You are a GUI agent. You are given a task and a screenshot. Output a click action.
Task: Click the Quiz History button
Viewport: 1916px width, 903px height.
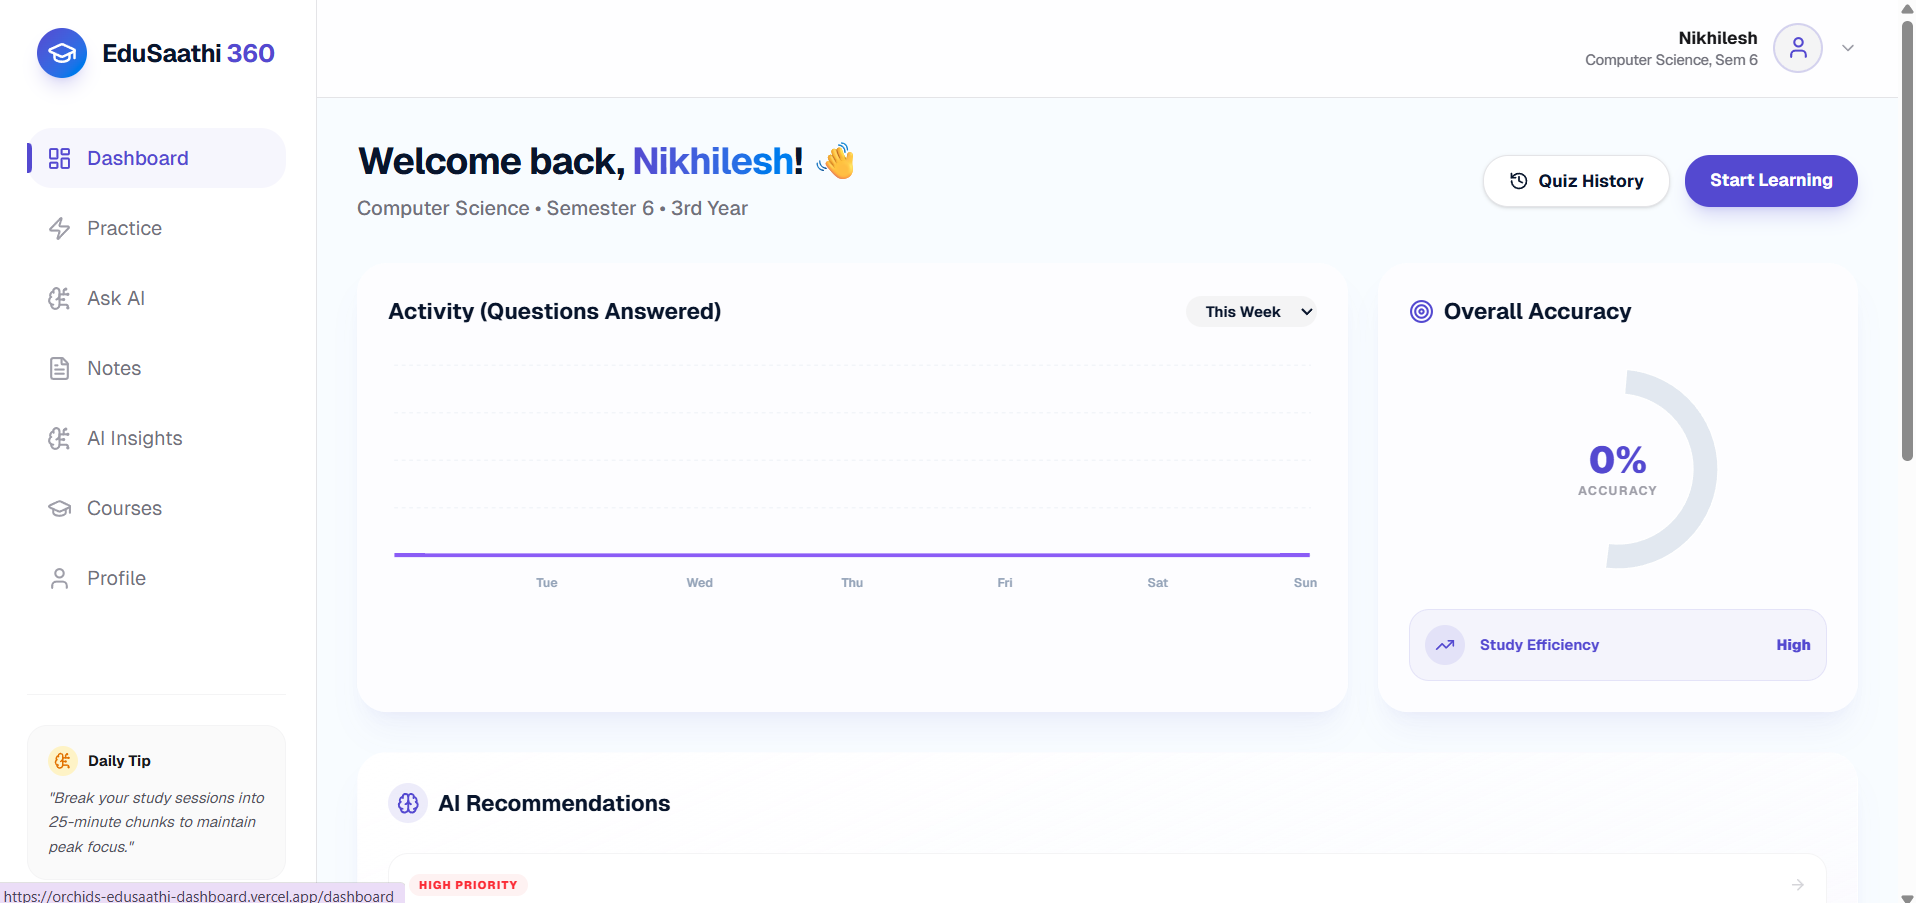point(1576,181)
